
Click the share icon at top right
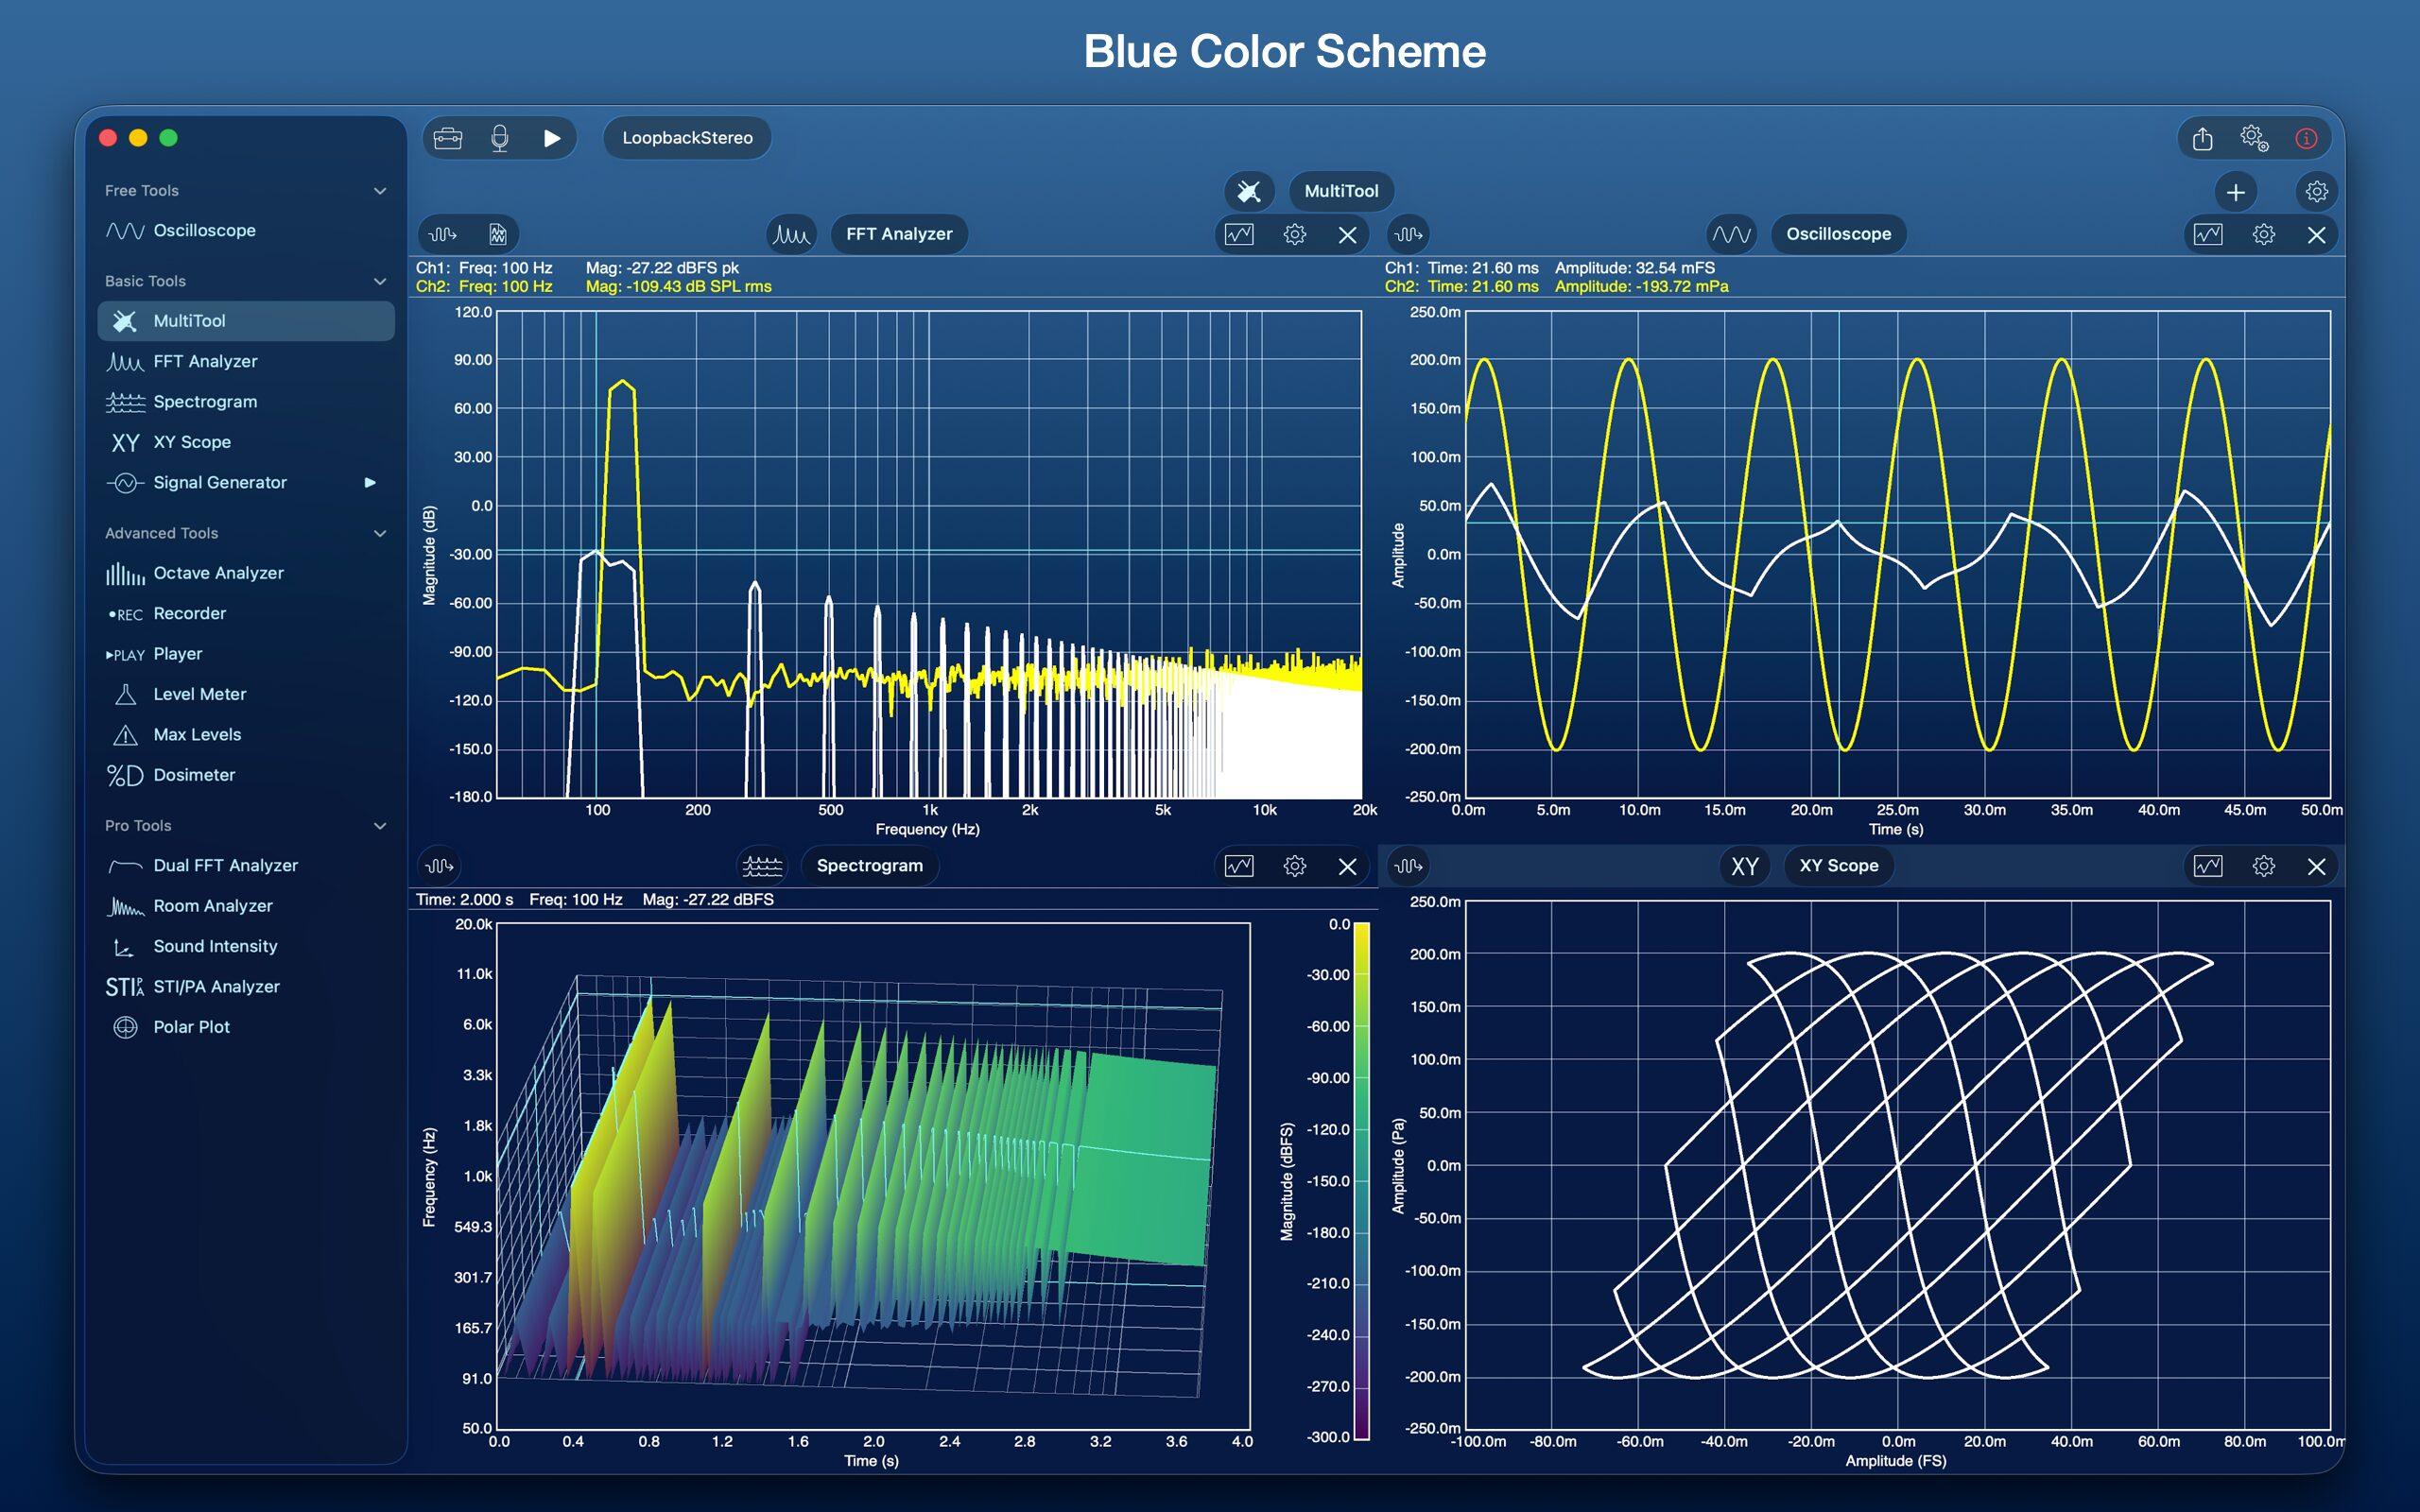coord(2202,138)
